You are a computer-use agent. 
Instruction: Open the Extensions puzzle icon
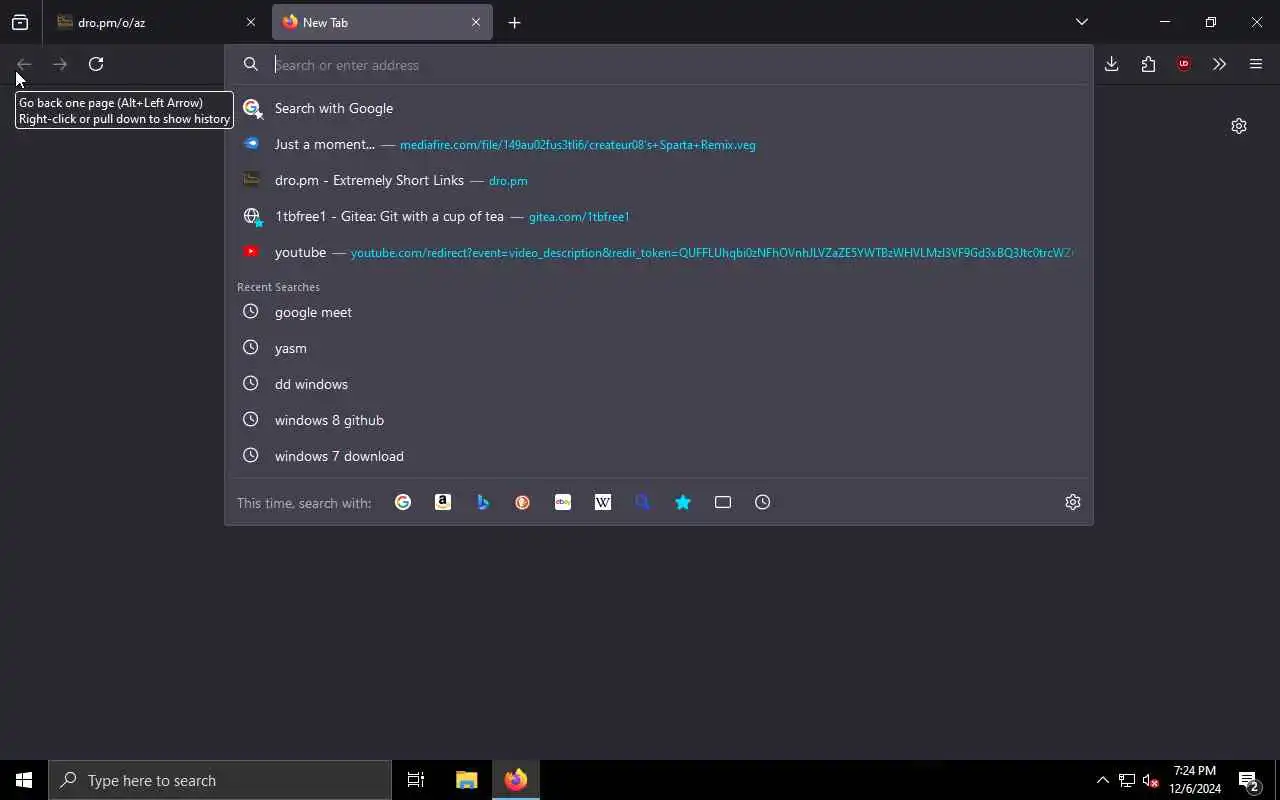pos(1148,64)
